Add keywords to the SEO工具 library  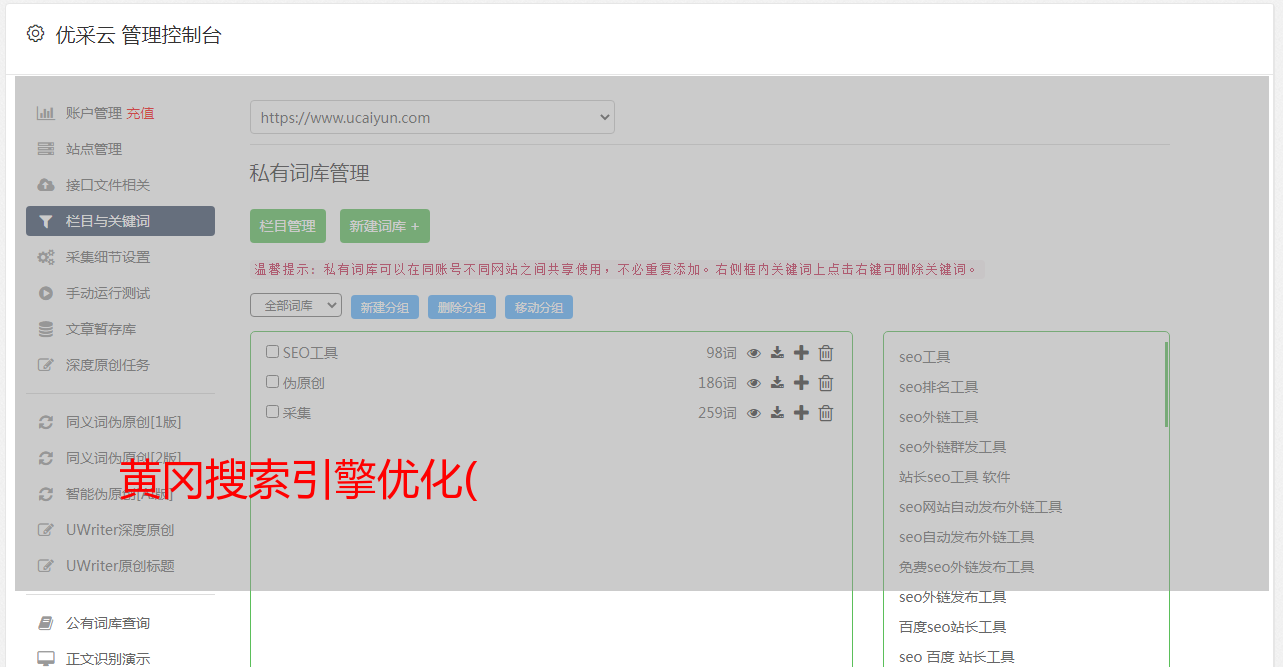801,353
